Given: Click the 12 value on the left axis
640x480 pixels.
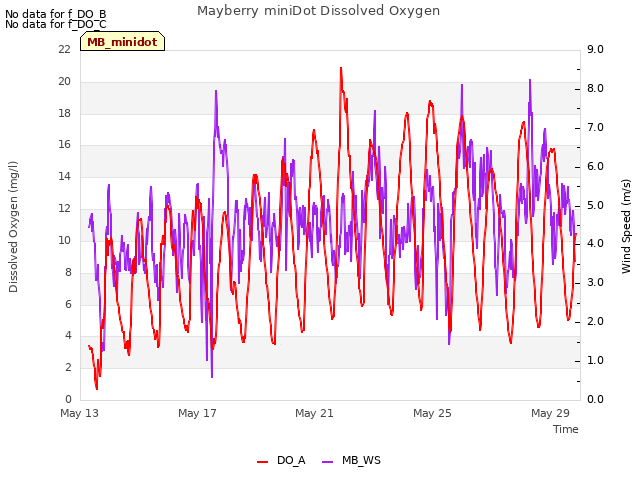Looking at the screenshot, I should click(x=64, y=208).
